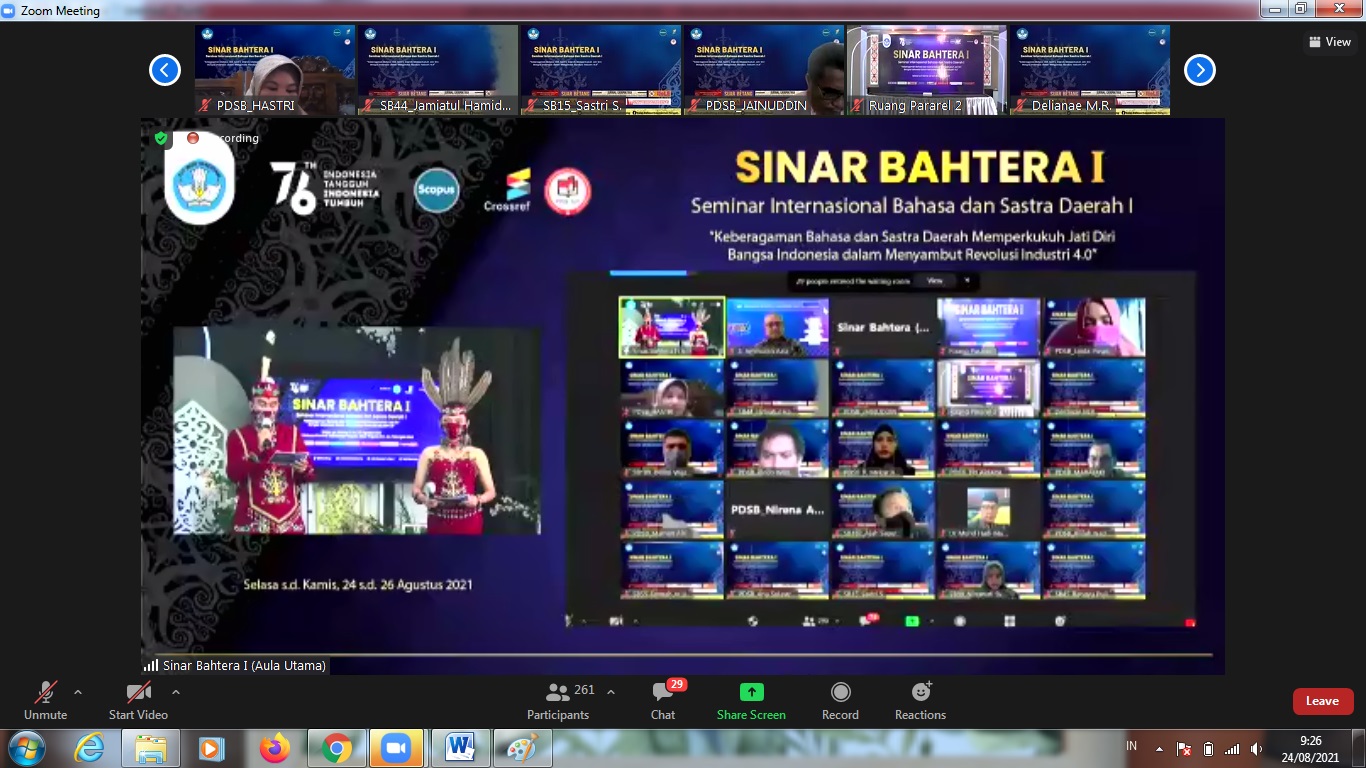Viewport: 1366px width, 768px height.
Task: Launch the Zoom app from the taskbar
Action: coord(398,747)
